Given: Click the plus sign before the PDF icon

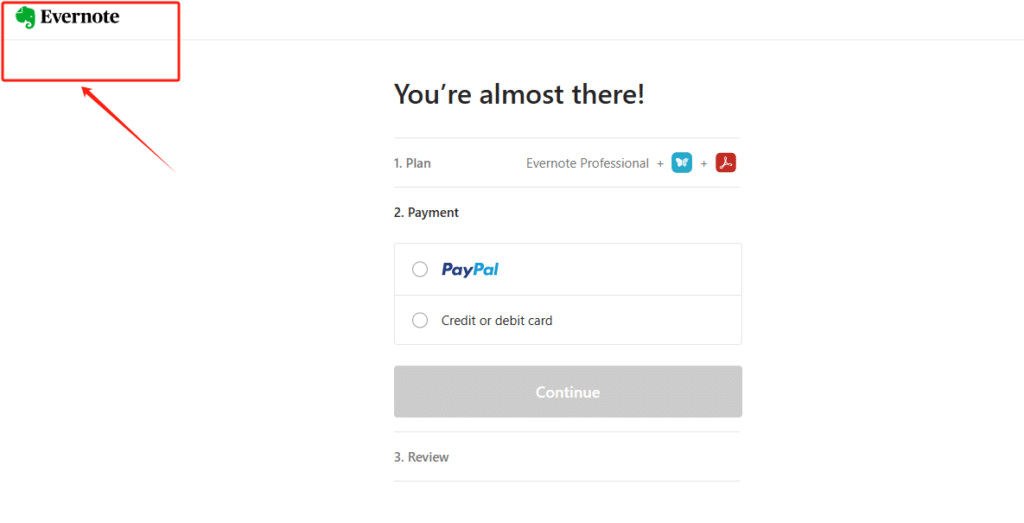Looking at the screenshot, I should click(x=704, y=163).
